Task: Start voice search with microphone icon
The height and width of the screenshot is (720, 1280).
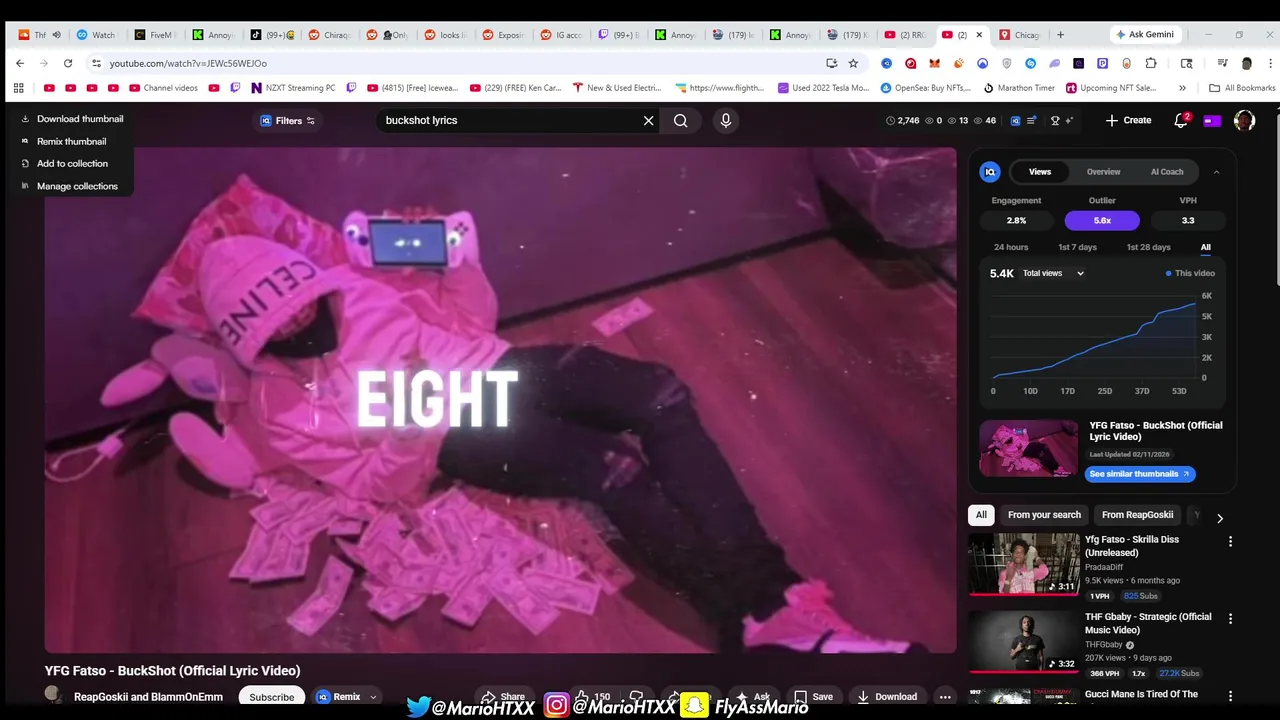Action: [726, 120]
